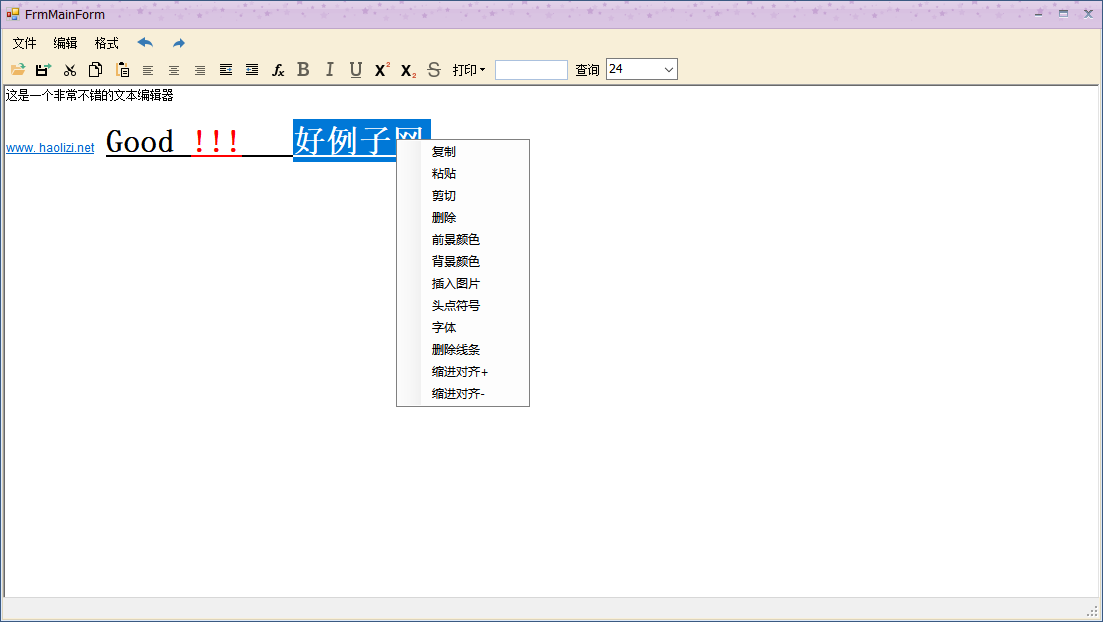Click the red !!! text
Viewport: 1103px width, 622px height.
click(x=217, y=141)
